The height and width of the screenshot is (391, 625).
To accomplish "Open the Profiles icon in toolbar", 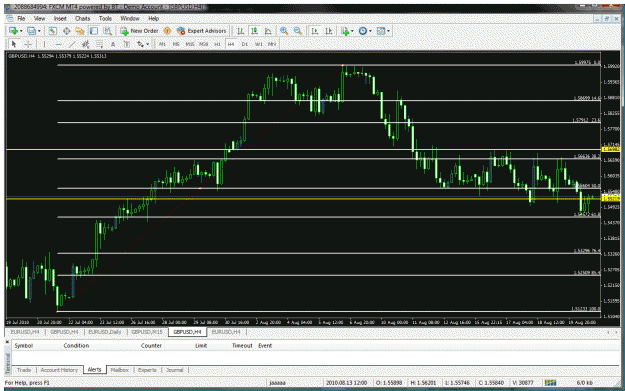I will point(31,31).
